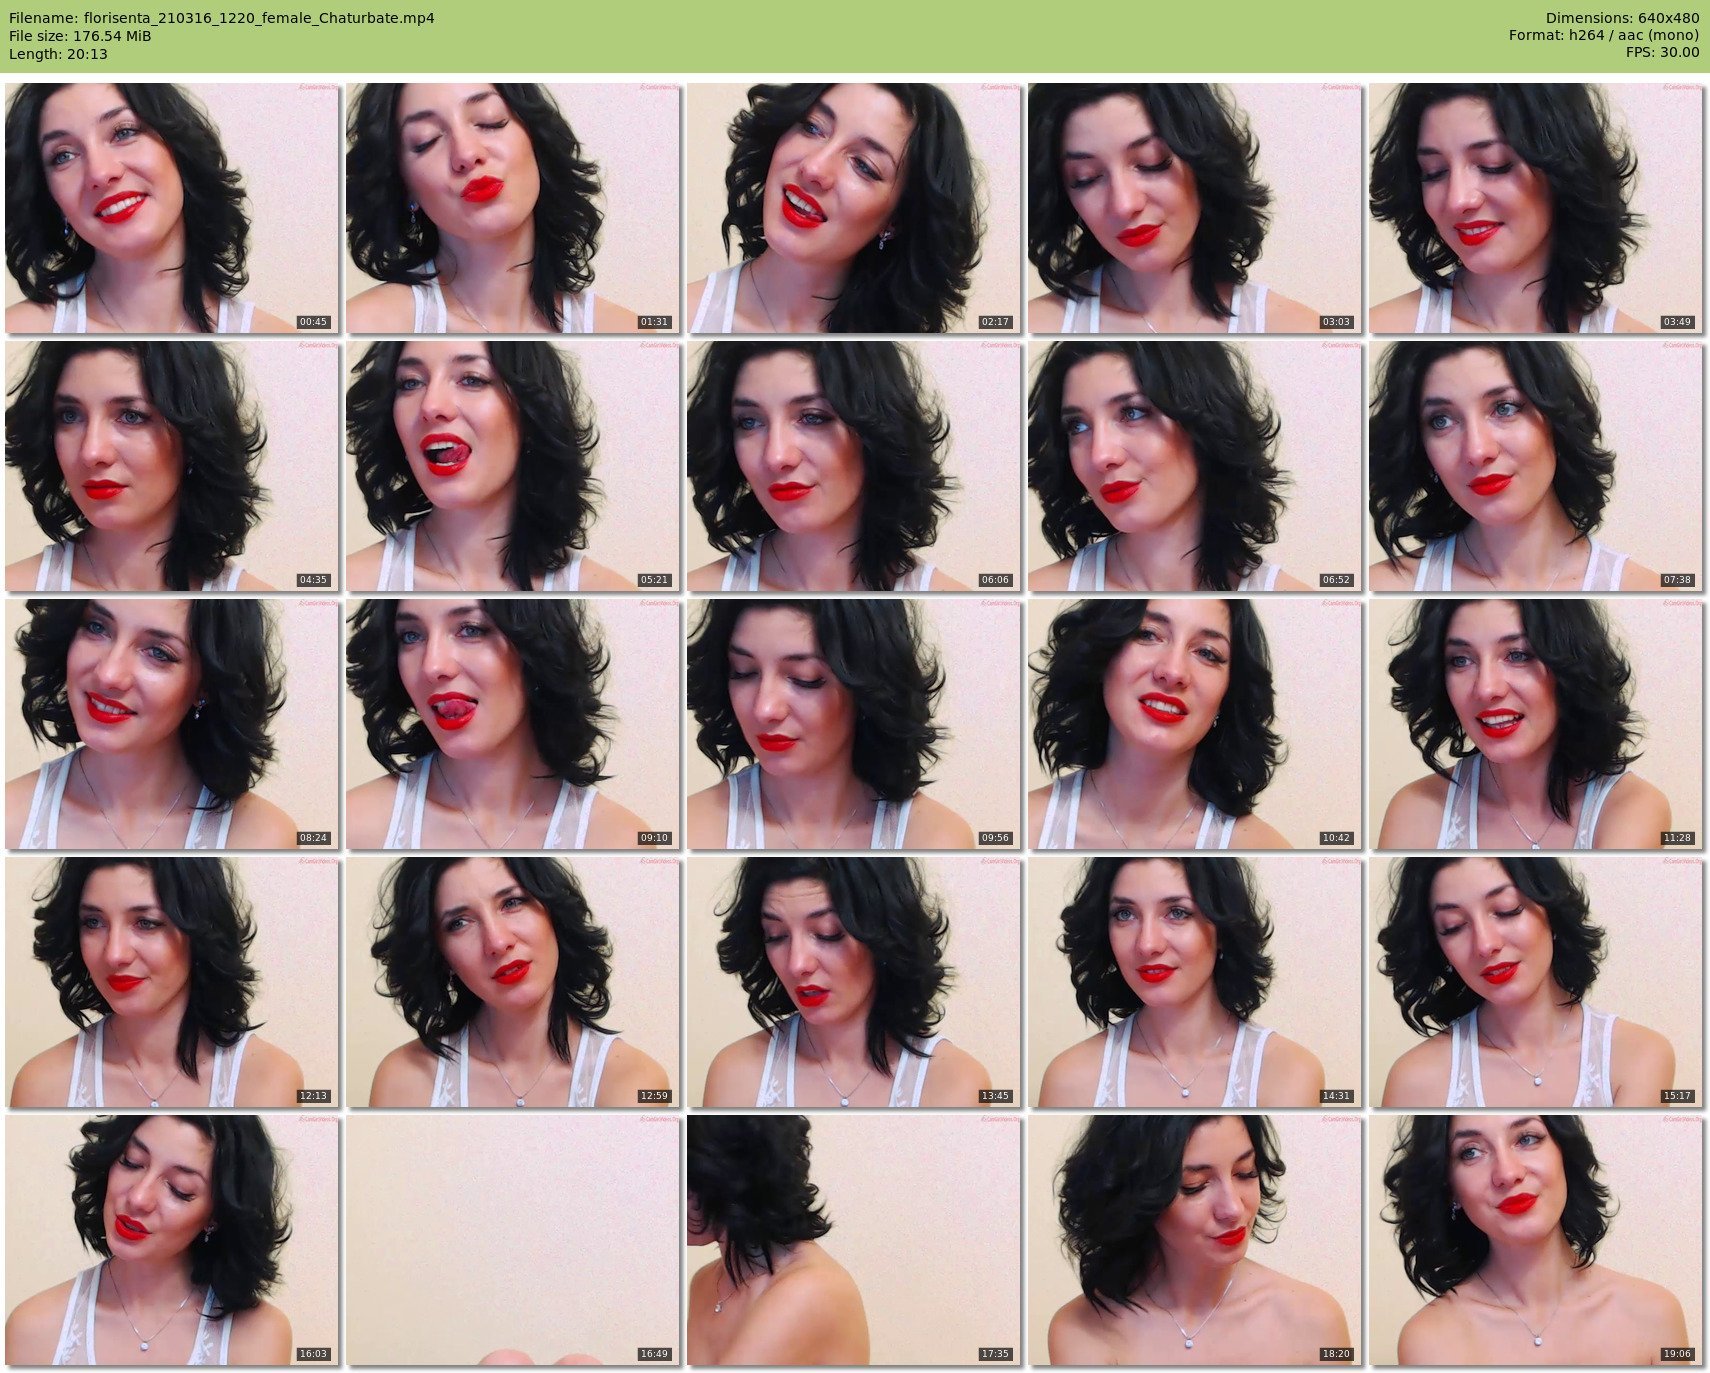Click the Dimensions 640x480 header text
The width and height of the screenshot is (1710, 1373).
tap(1622, 18)
